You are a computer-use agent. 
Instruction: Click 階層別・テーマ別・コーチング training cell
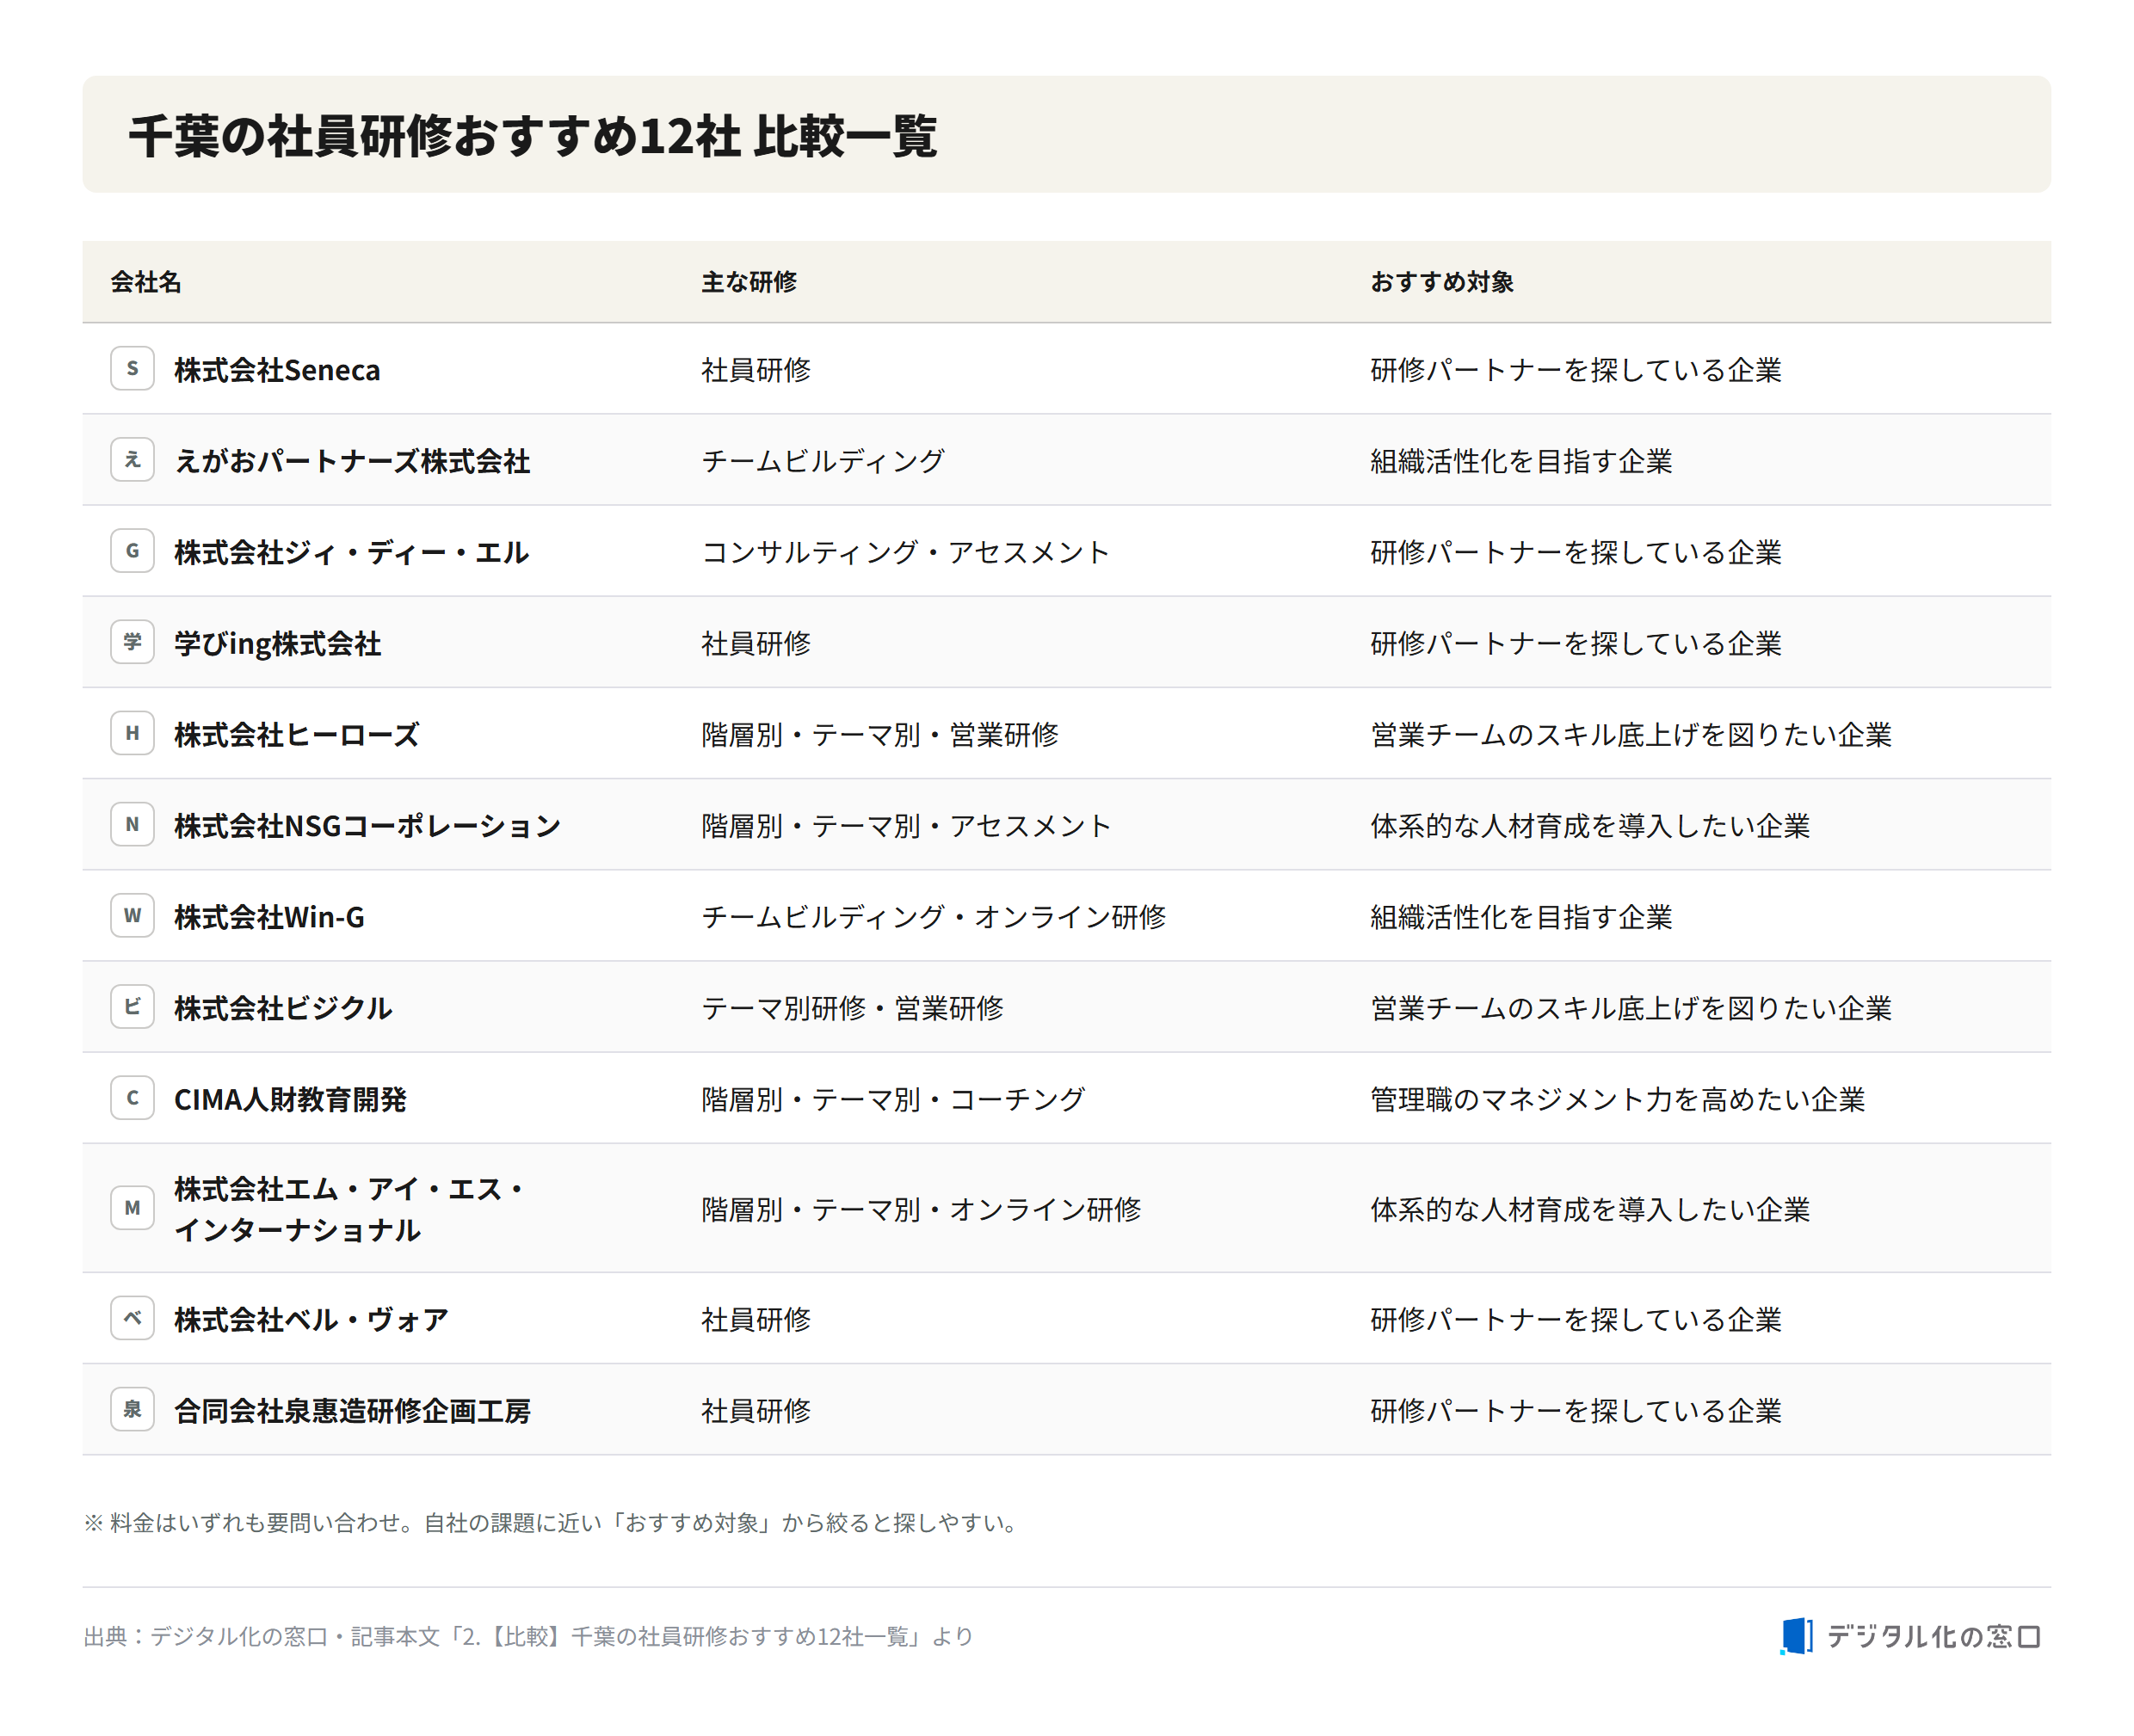[x=893, y=1100]
